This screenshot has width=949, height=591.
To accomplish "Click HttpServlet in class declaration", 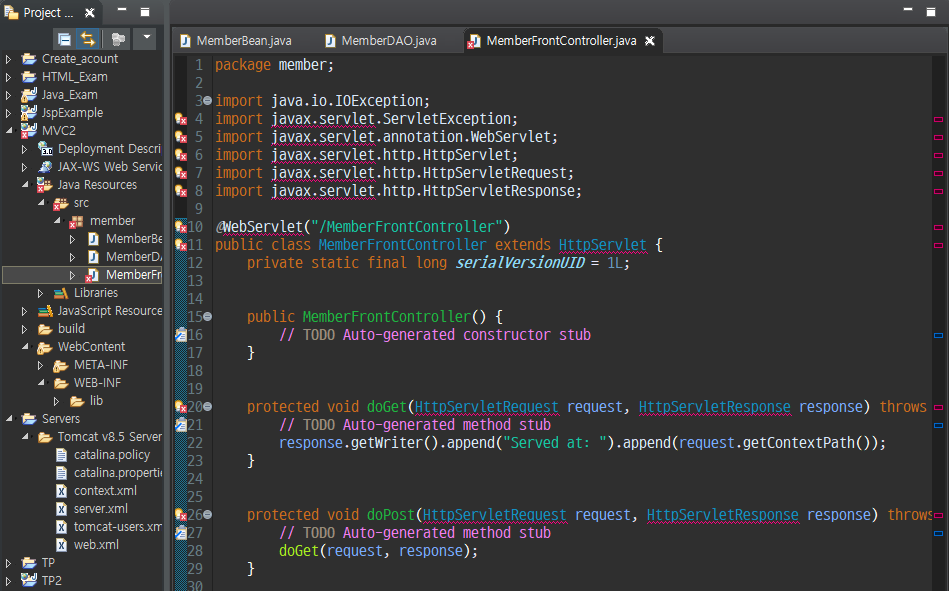I will pyautogui.click(x=602, y=245).
